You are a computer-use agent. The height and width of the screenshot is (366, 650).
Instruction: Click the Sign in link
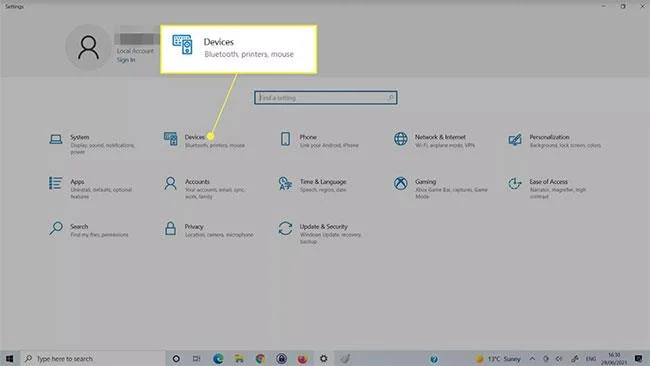click(126, 60)
